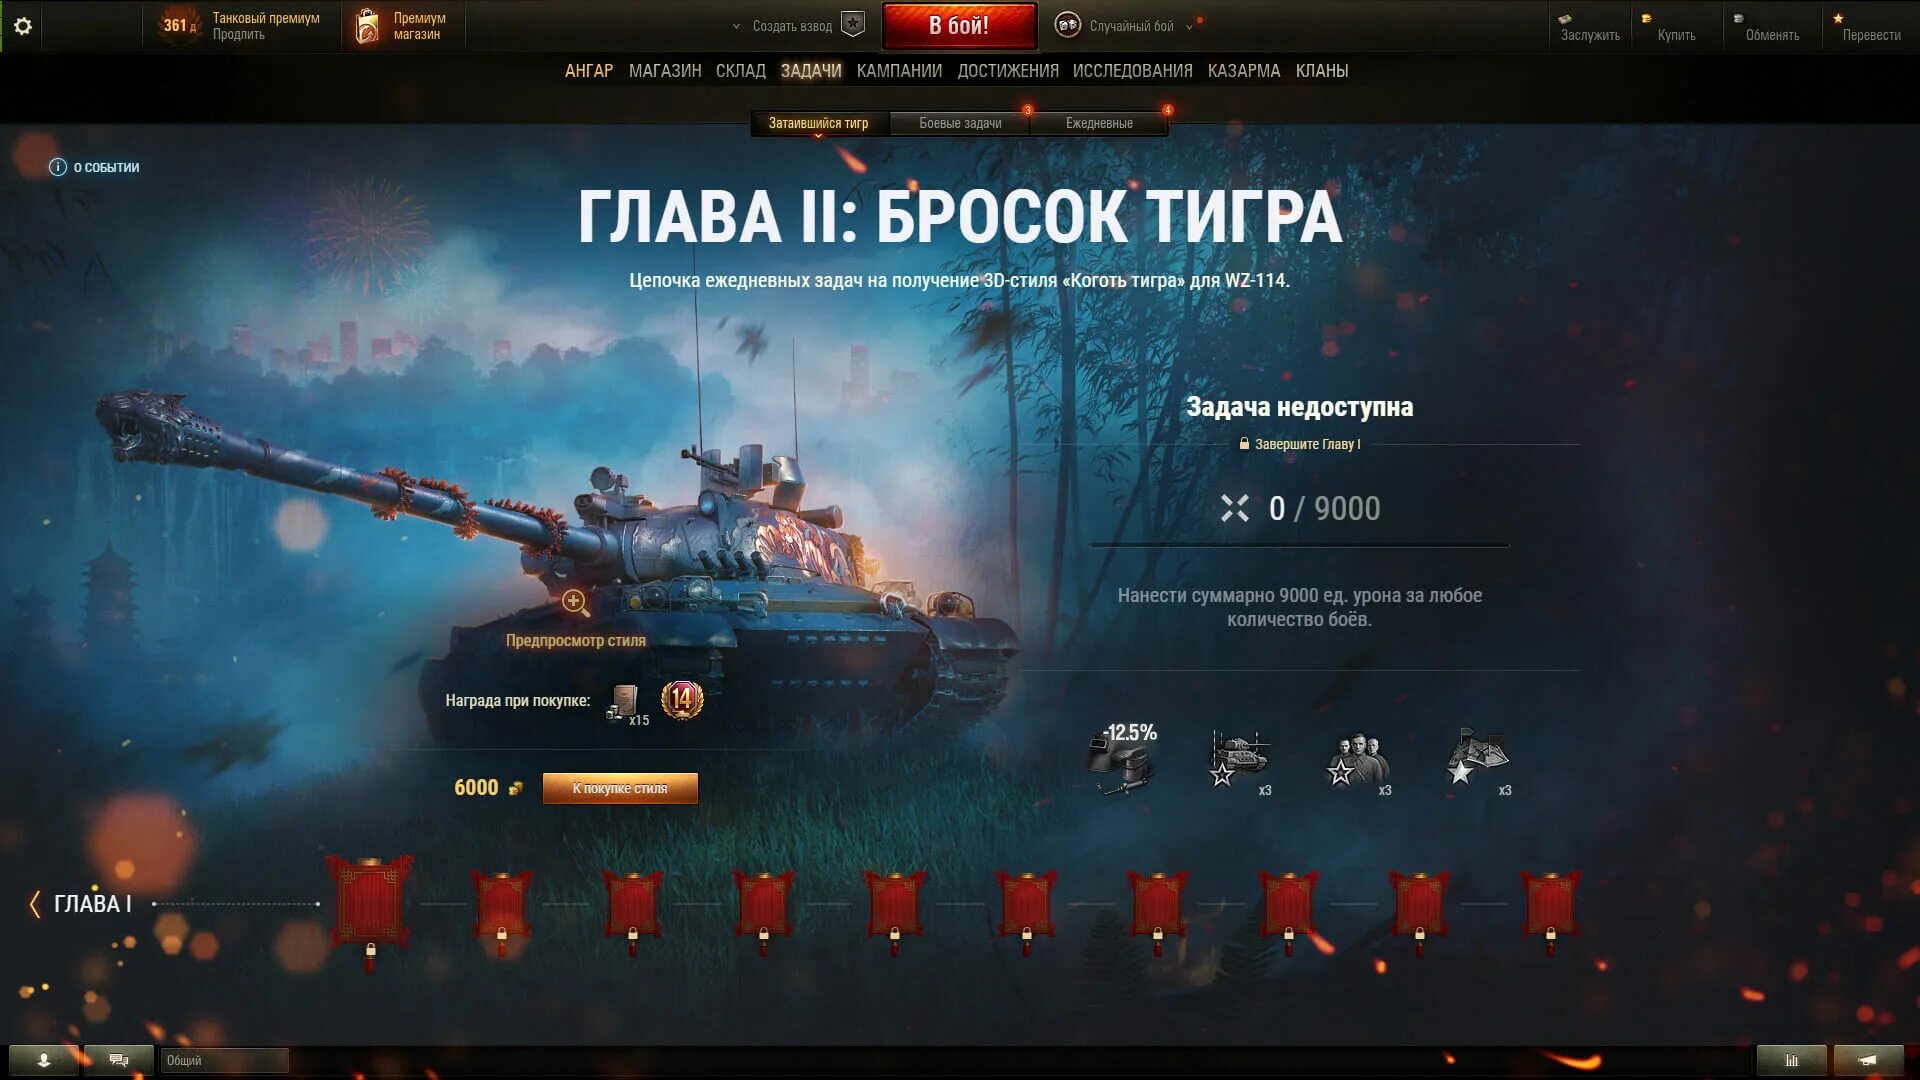Screen dimensions: 1920x1080
Task: Click the level 14 battle pass badge
Action: coord(682,699)
